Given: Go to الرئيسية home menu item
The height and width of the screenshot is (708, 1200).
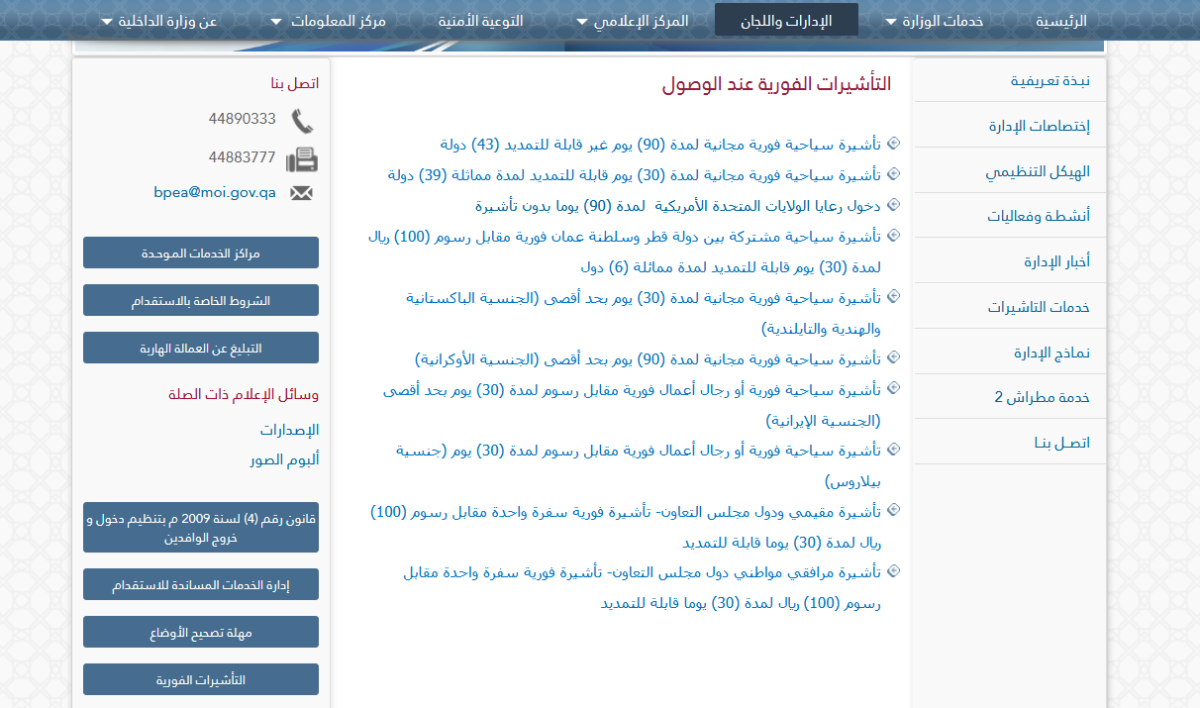Looking at the screenshot, I should coord(1061,21).
